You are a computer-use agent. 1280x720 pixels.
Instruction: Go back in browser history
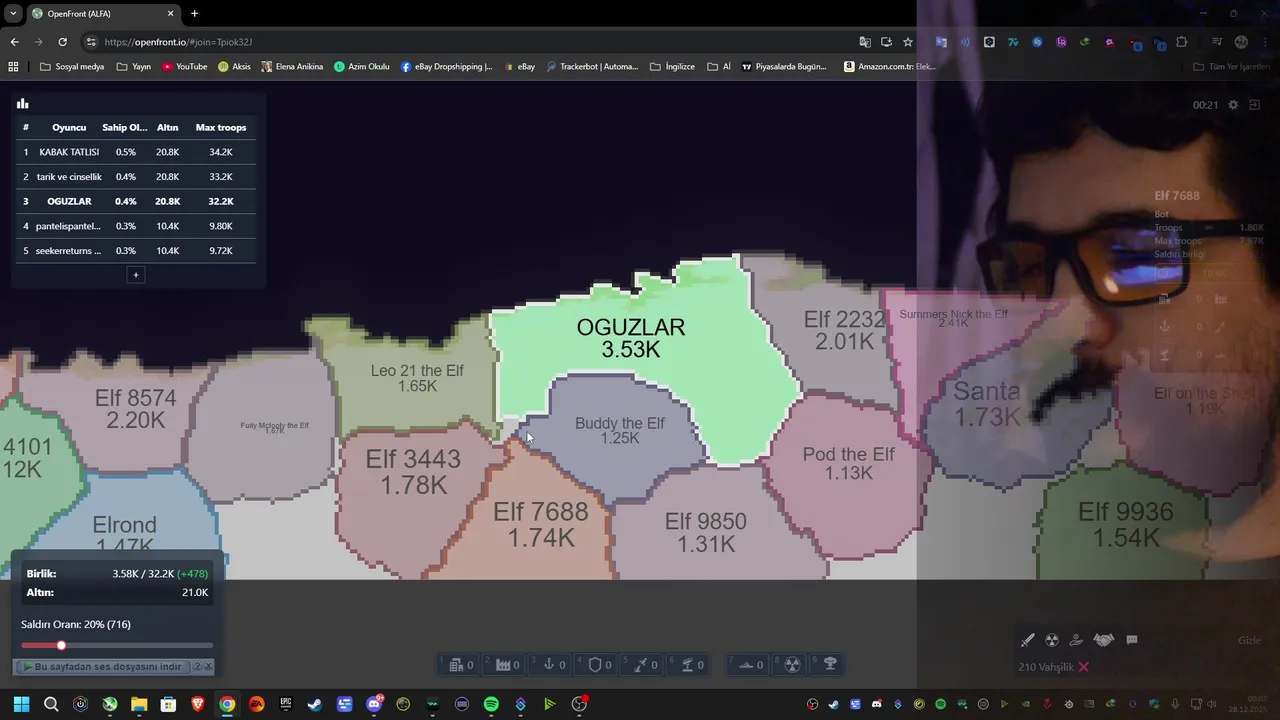(x=14, y=42)
